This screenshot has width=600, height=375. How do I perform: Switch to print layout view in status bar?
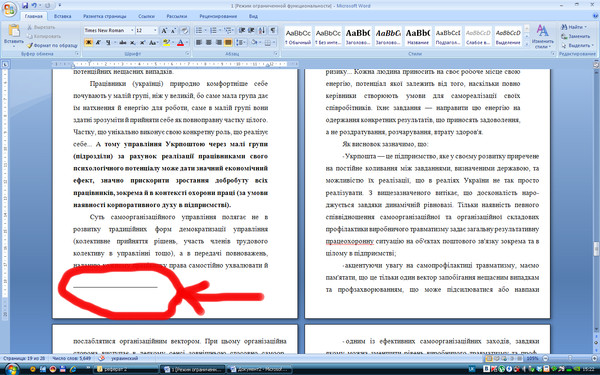tap(489, 359)
